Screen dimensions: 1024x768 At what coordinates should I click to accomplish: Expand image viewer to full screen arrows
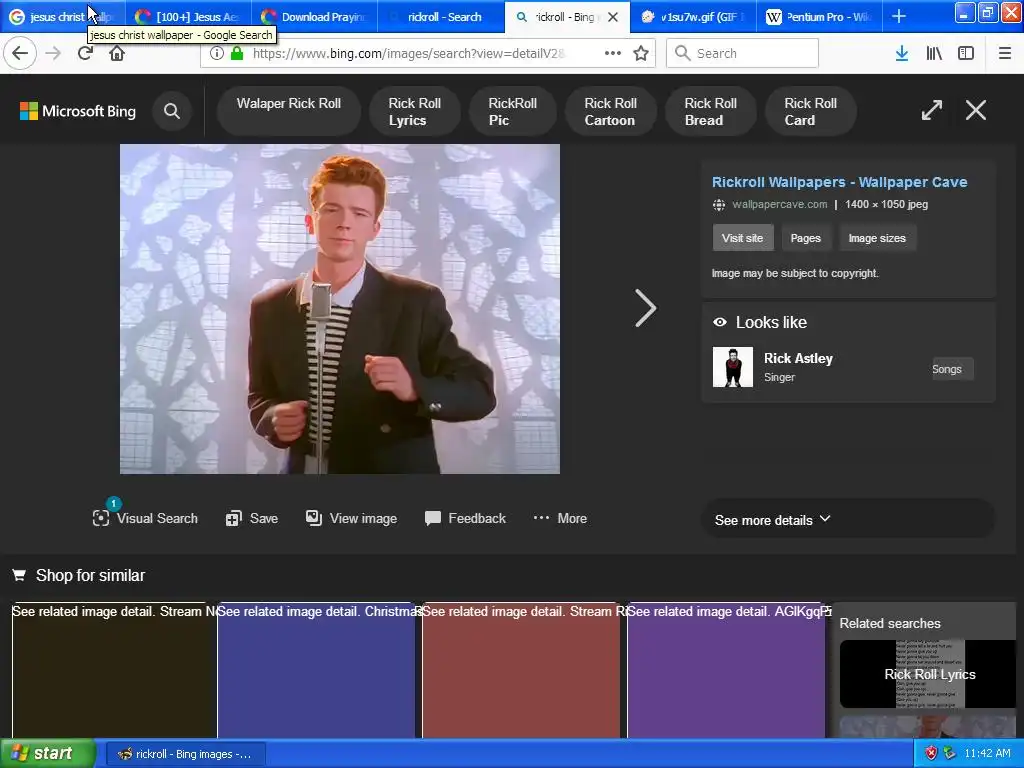(x=932, y=110)
